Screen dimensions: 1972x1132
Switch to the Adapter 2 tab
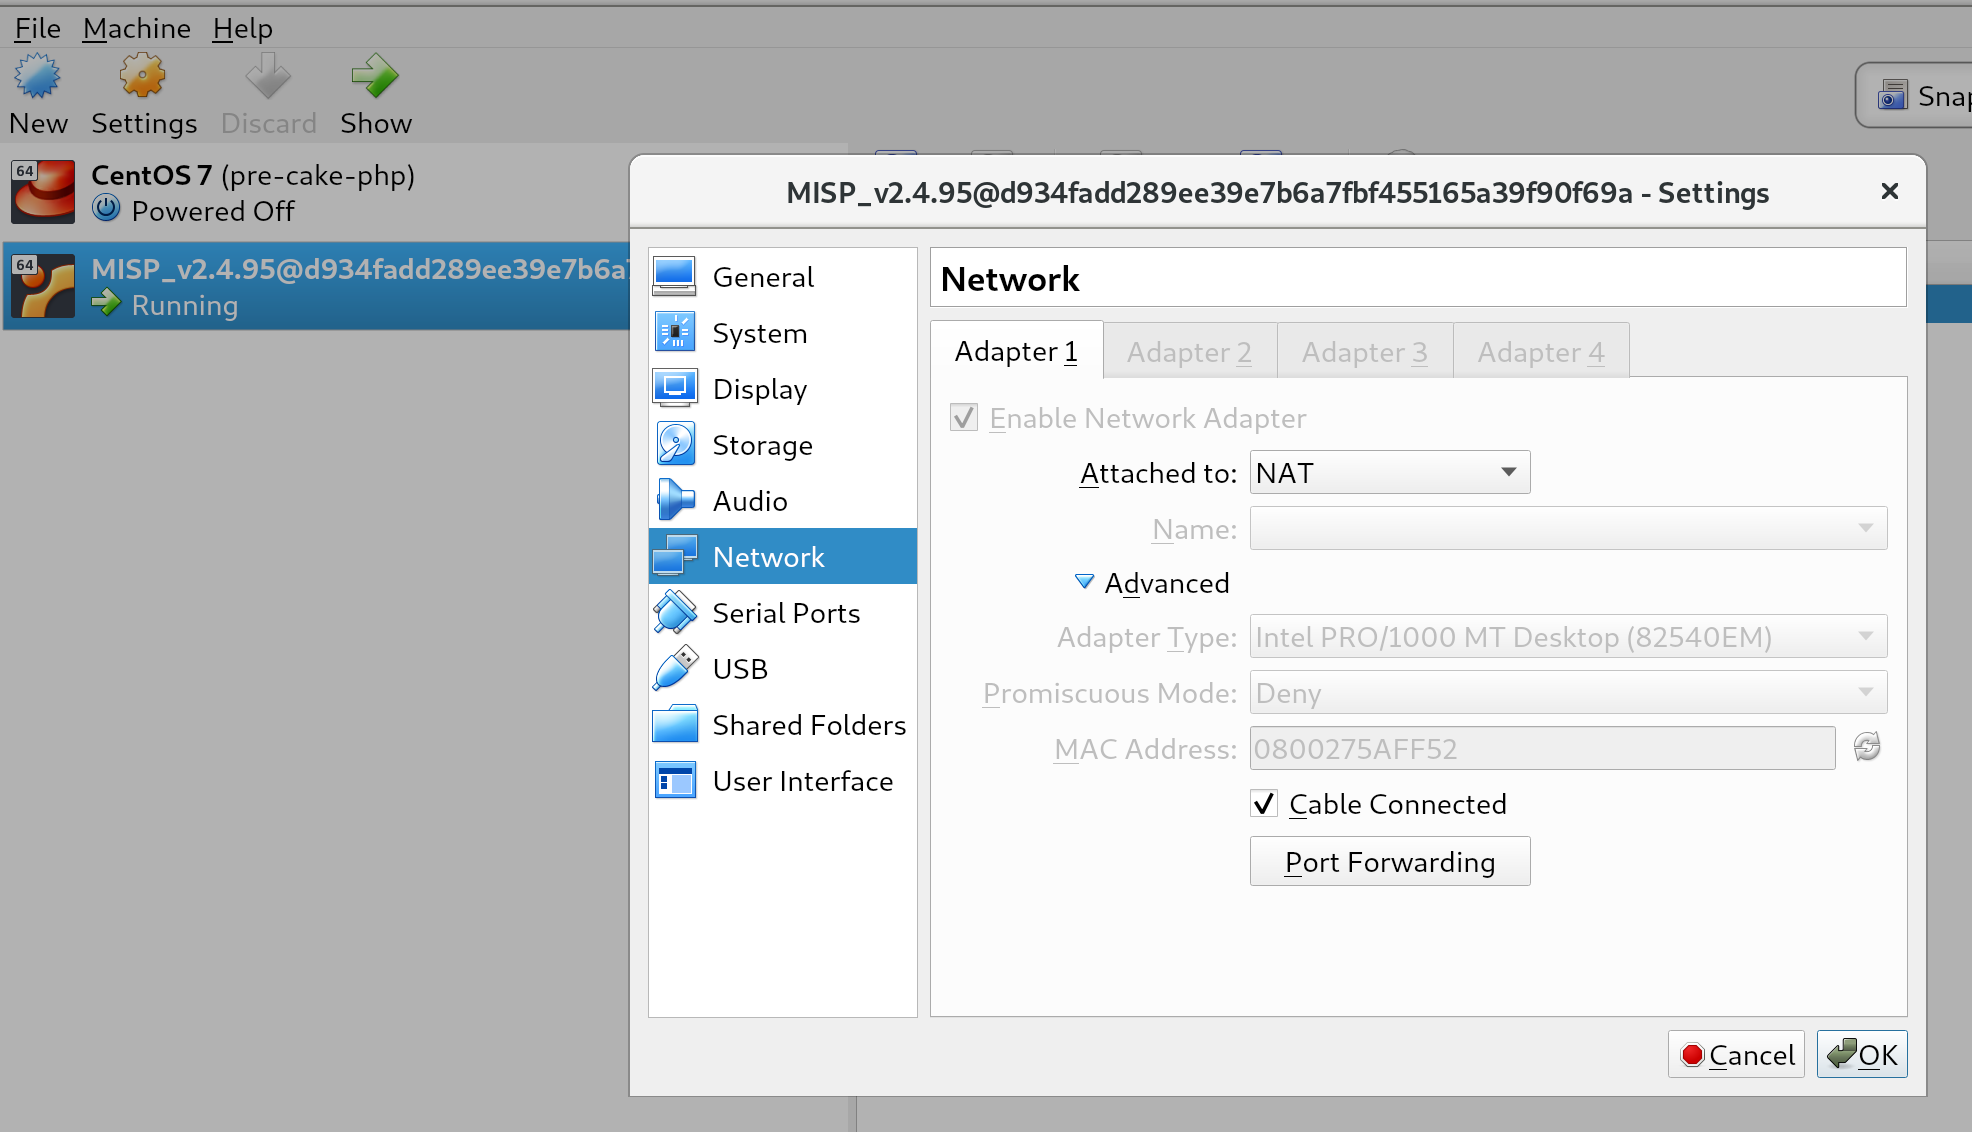coord(1189,351)
